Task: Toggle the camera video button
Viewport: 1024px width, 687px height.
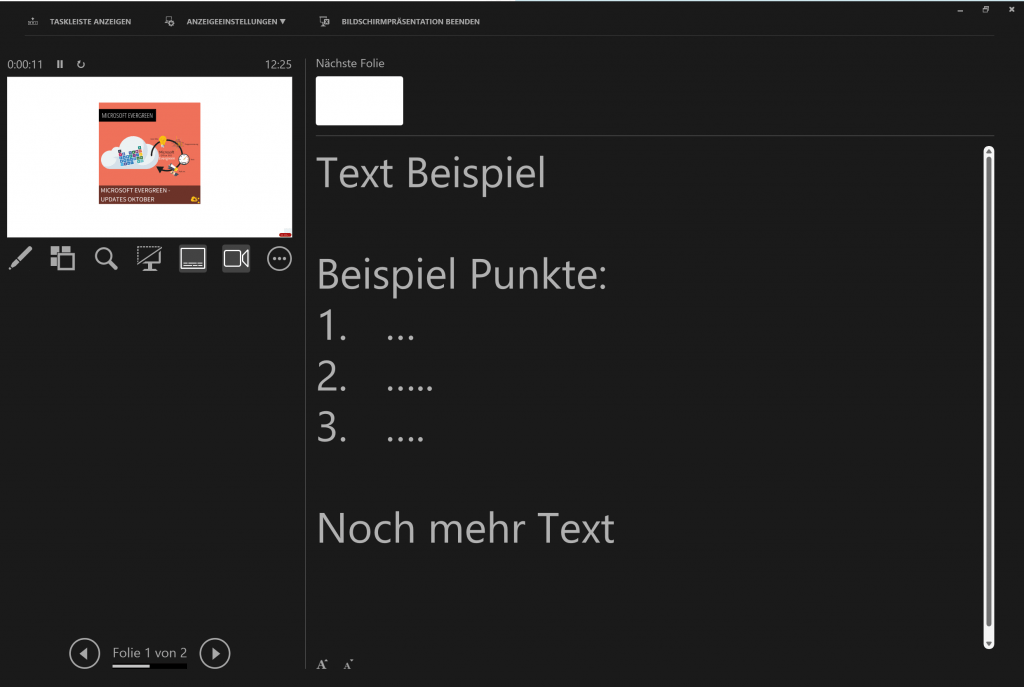Action: 236,259
